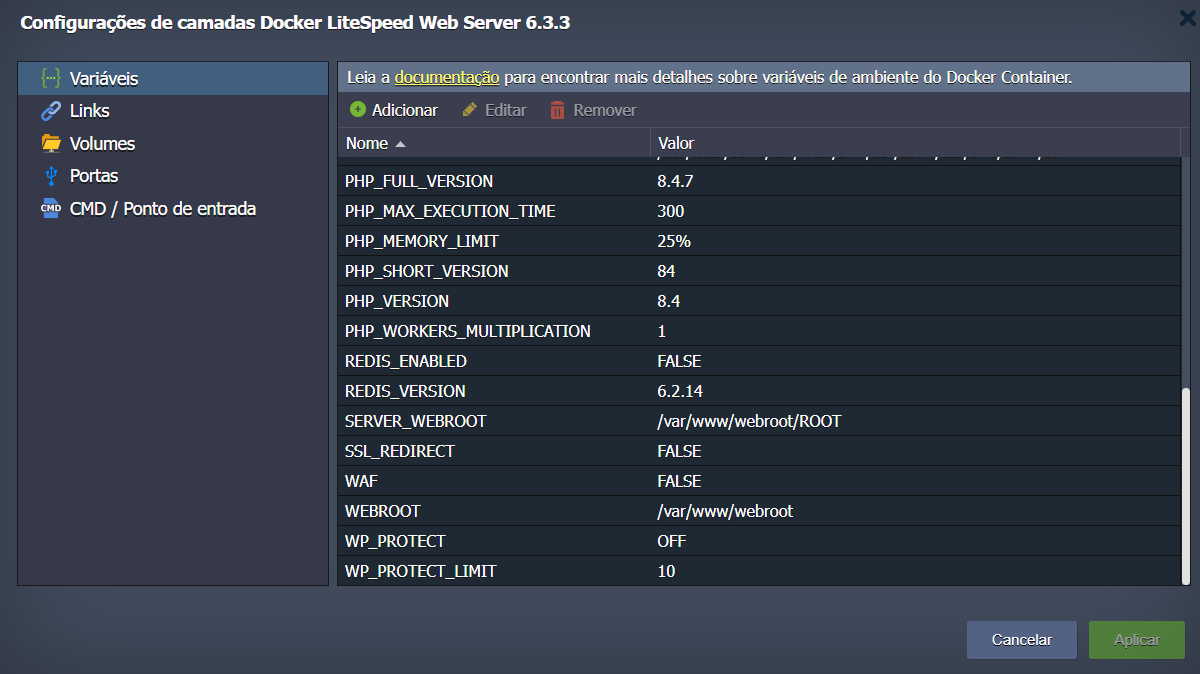Image resolution: width=1200 pixels, height=674 pixels.
Task: Add a new variable with Adicionar
Action: [394, 110]
